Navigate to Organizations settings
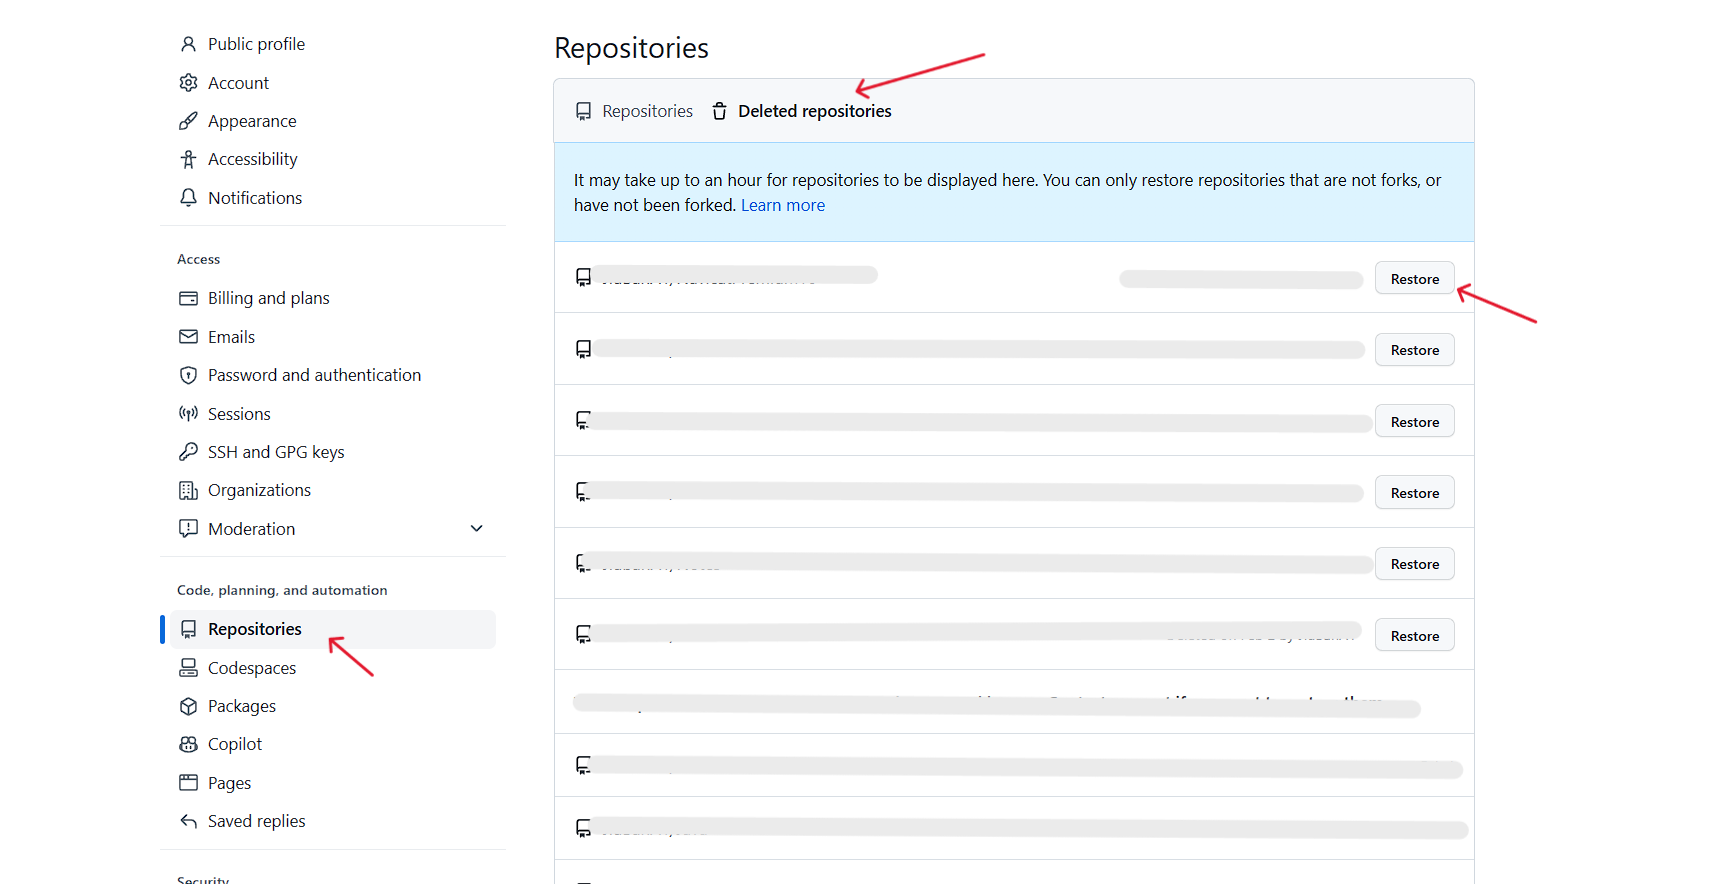This screenshot has height=884, width=1732. (259, 490)
